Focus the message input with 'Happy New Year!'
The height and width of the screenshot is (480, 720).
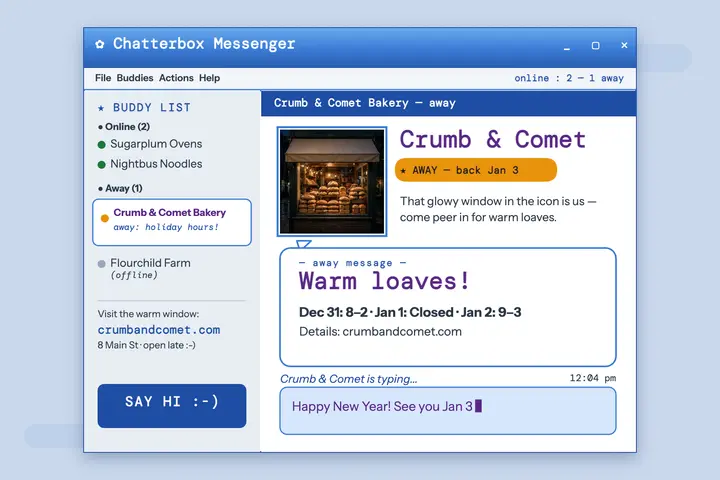[448, 411]
